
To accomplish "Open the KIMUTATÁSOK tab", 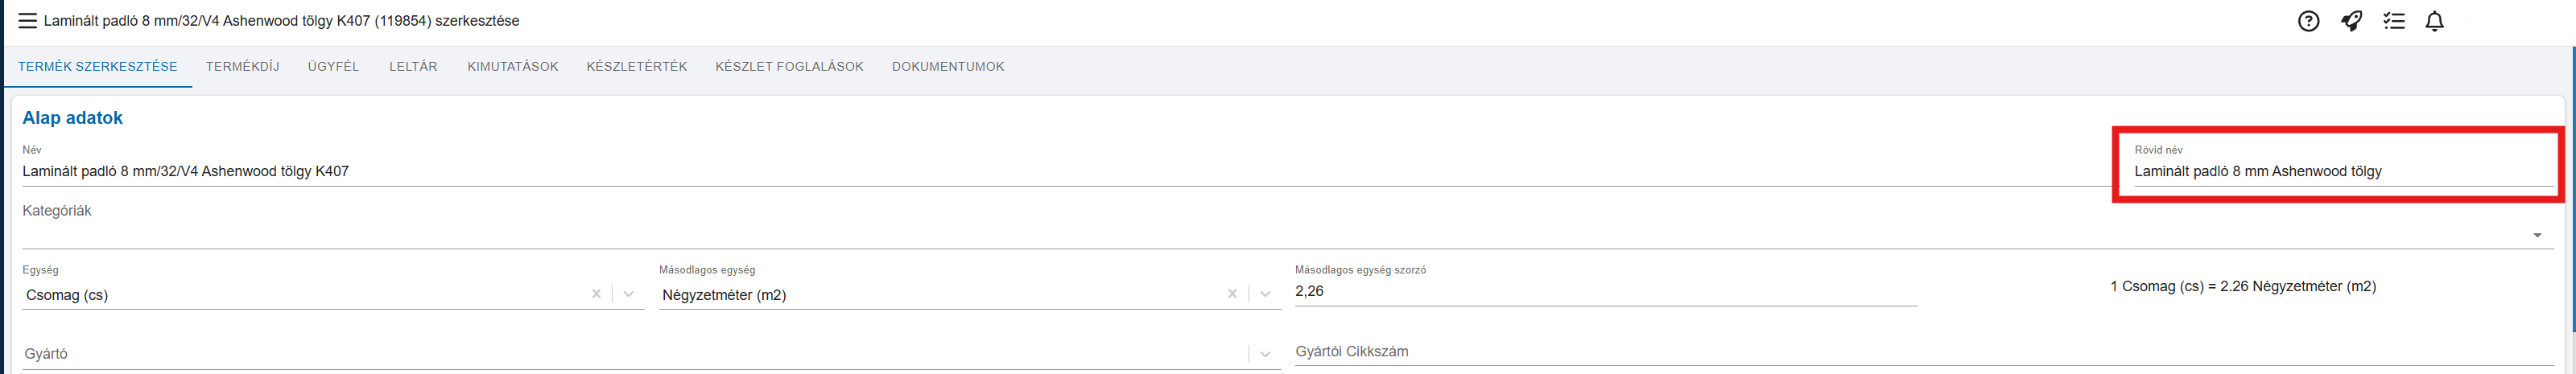I will [513, 67].
